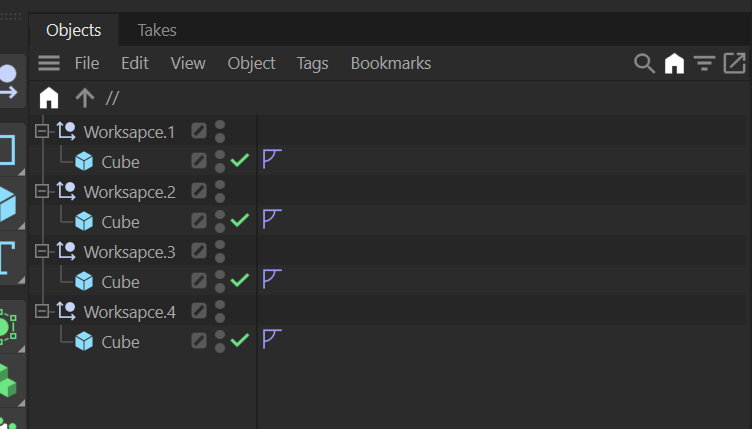Select the Cube under Worksapce.4
The image size is (752, 429).
click(120, 341)
